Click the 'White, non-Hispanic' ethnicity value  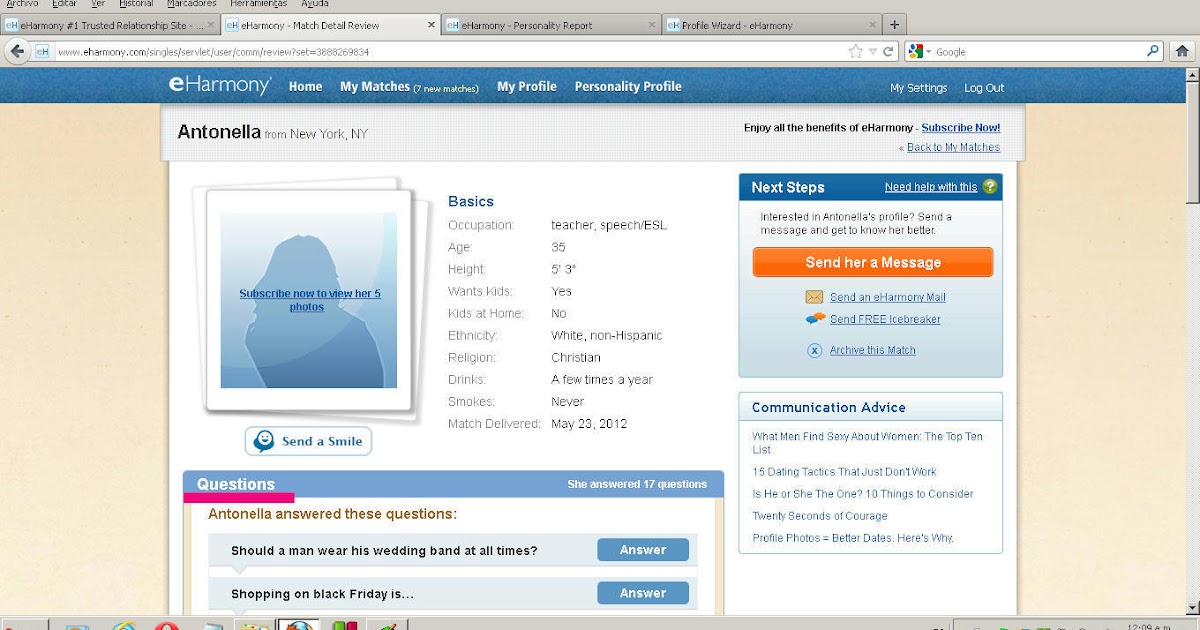pyautogui.click(x=607, y=335)
